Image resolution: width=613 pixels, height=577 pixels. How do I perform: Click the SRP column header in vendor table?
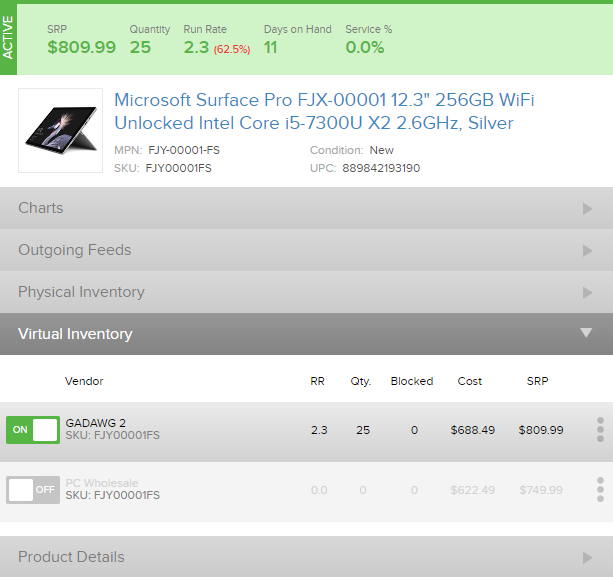pyautogui.click(x=538, y=381)
